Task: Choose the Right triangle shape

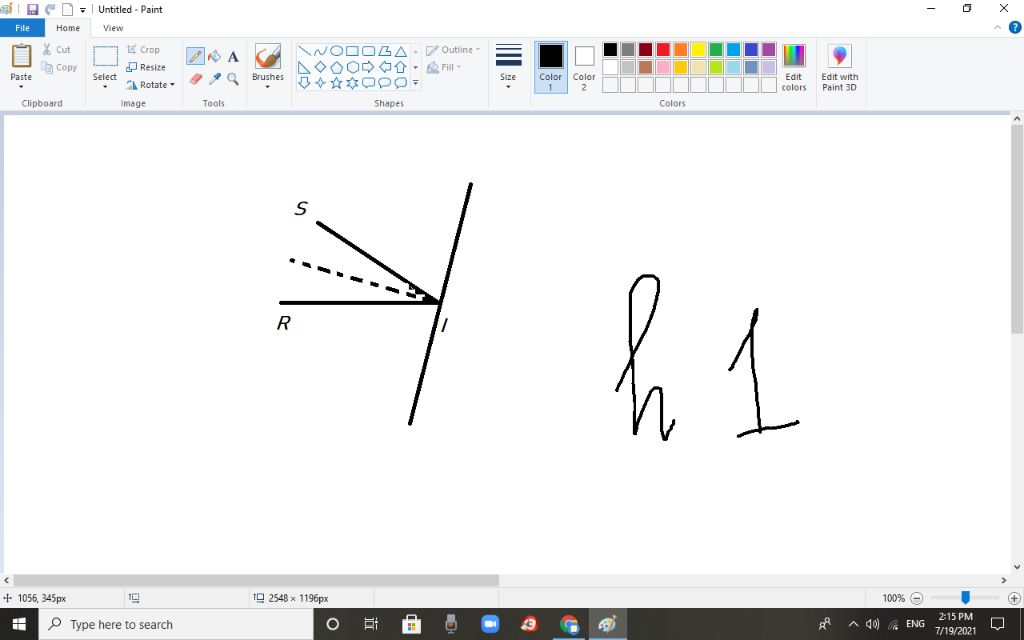Action: tap(304, 67)
